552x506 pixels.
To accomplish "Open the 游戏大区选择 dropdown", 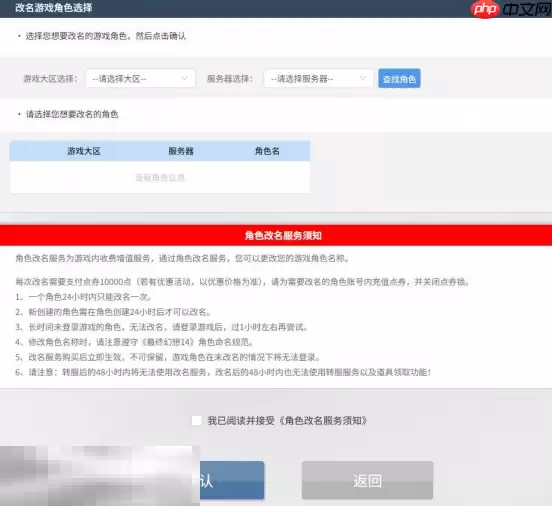I will (x=140, y=78).
